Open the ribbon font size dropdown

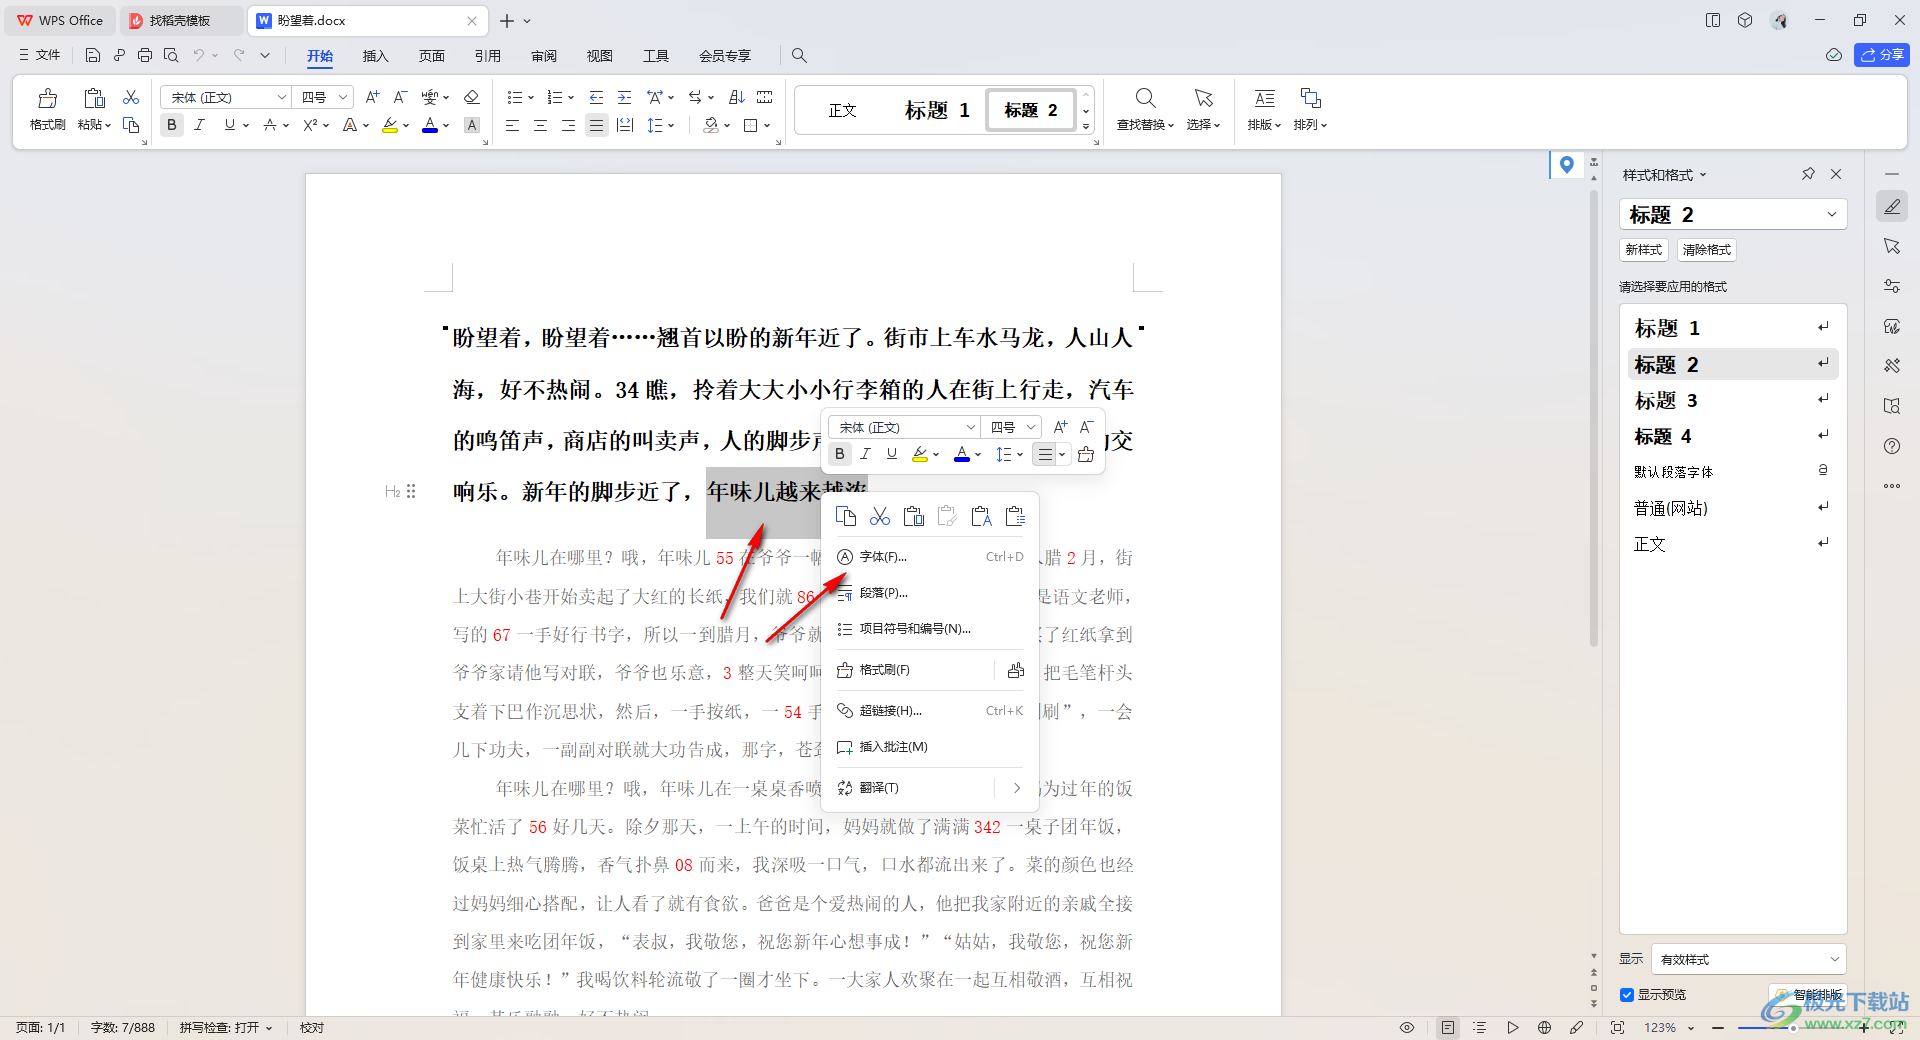click(x=343, y=97)
